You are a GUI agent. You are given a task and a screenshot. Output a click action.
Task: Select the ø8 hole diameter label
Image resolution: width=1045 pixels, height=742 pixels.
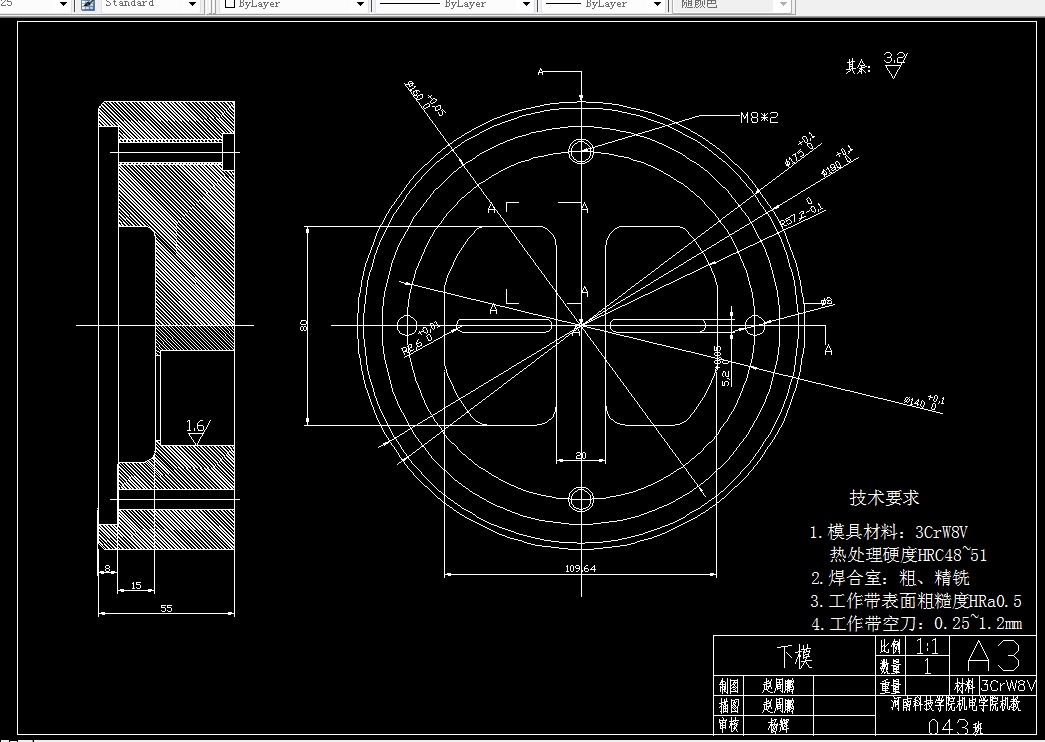[826, 302]
